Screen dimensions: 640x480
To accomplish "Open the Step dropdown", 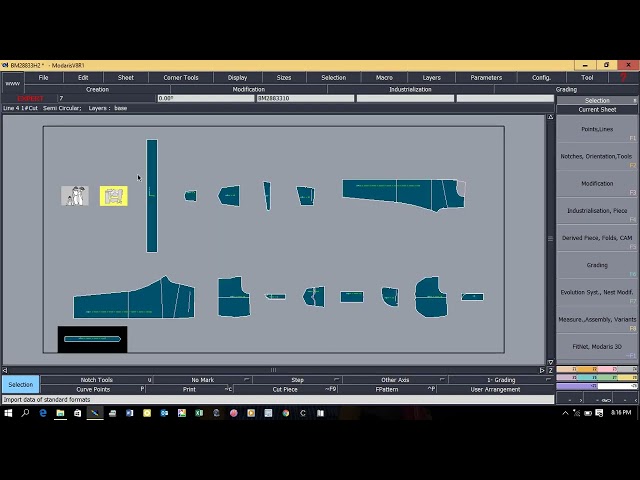I will 297,380.
